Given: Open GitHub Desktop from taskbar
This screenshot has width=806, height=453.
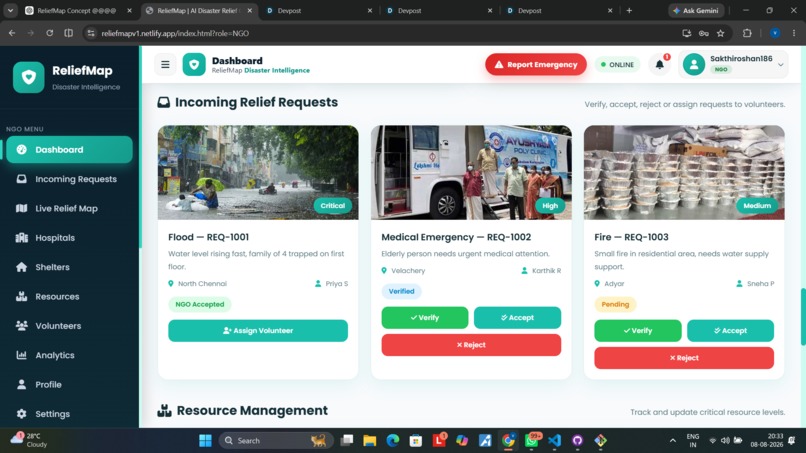Looking at the screenshot, I should 578,441.
